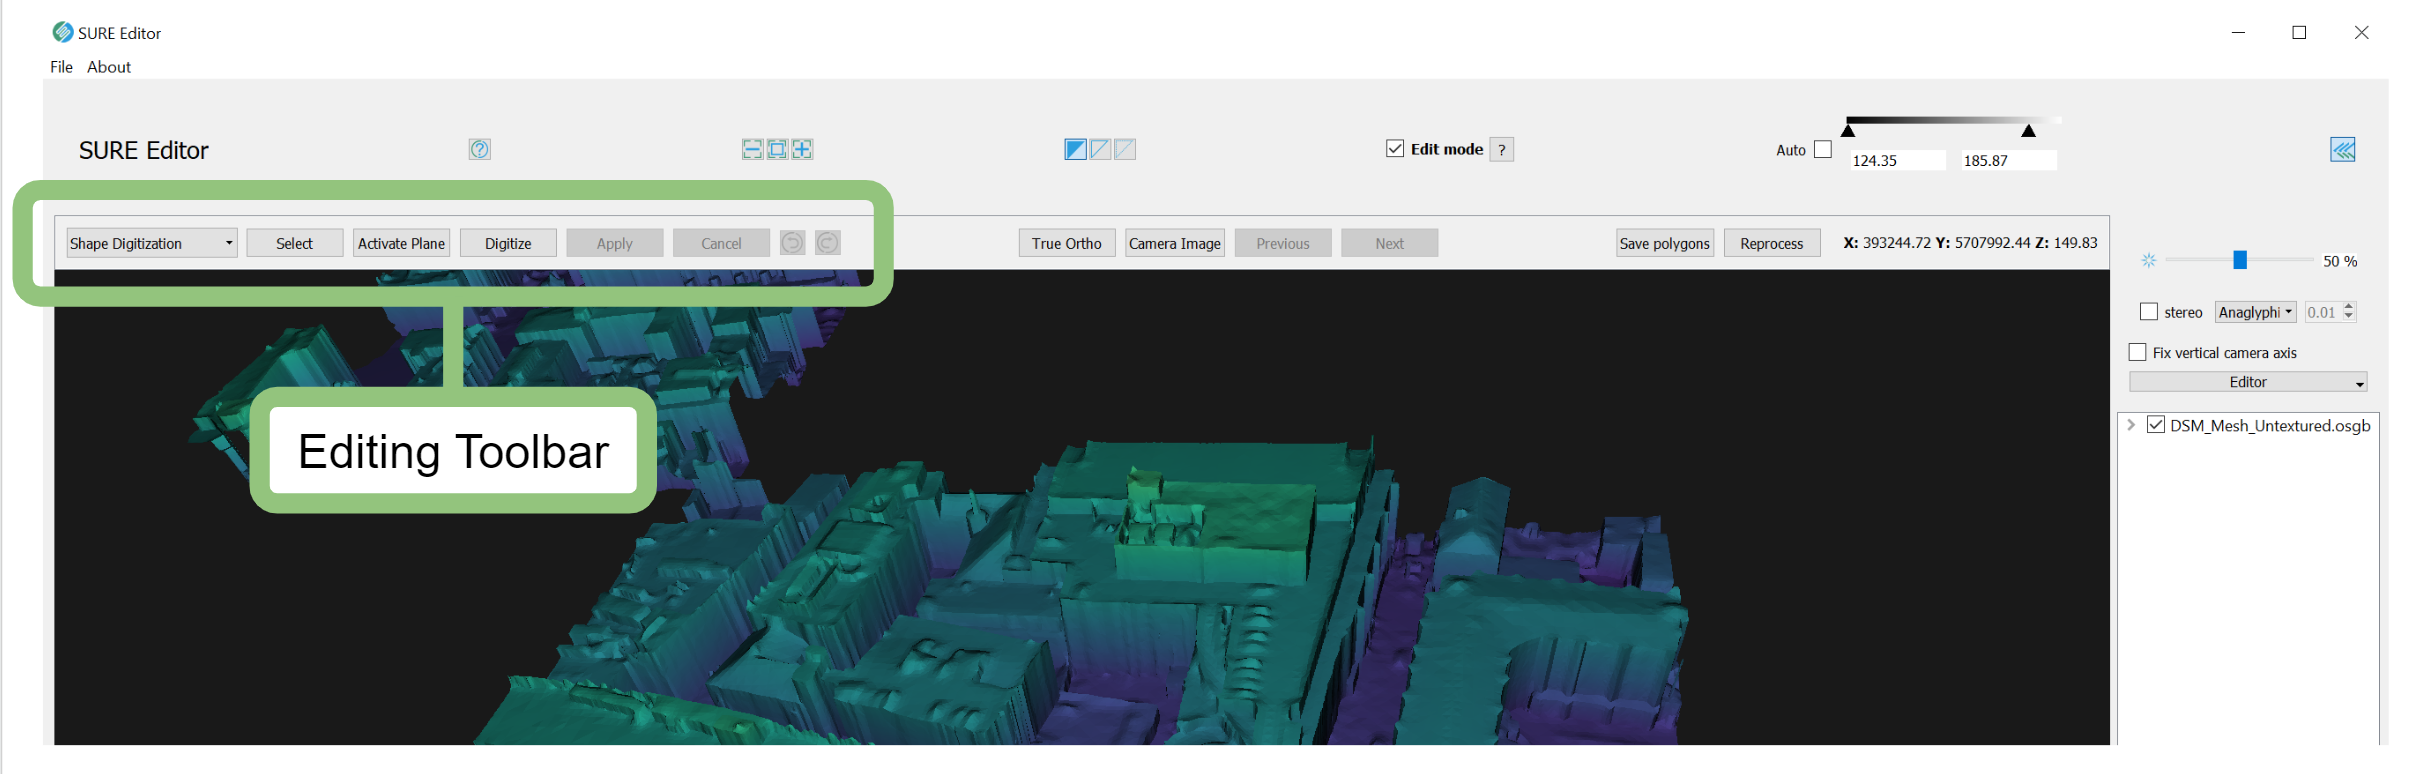Image resolution: width=2427 pixels, height=774 pixels.
Task: Toggle visibility of DSM_Mesh_Untextured.osgb layer
Action: [x=2156, y=424]
